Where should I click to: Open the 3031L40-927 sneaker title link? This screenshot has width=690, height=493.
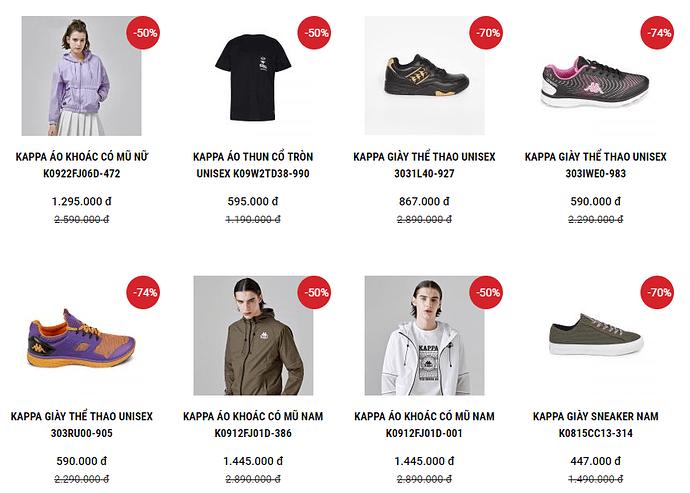pyautogui.click(x=424, y=165)
